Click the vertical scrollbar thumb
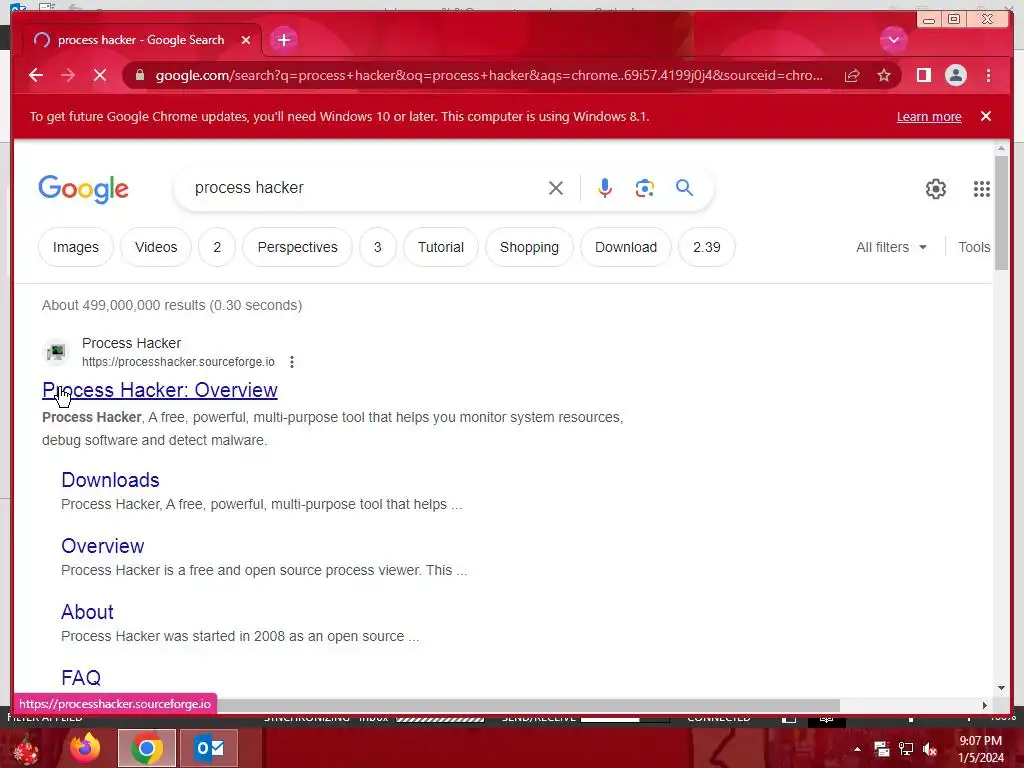The height and width of the screenshot is (768, 1024). tap(1001, 212)
